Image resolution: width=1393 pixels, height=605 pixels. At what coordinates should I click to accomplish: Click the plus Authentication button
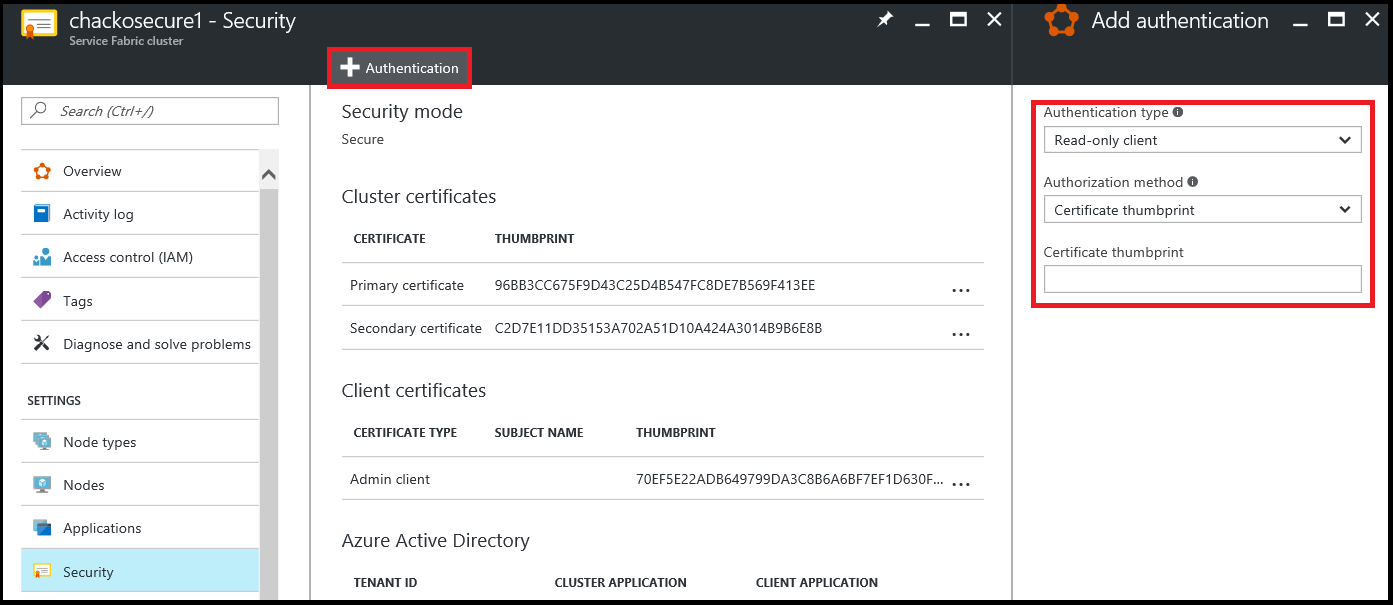pos(400,68)
